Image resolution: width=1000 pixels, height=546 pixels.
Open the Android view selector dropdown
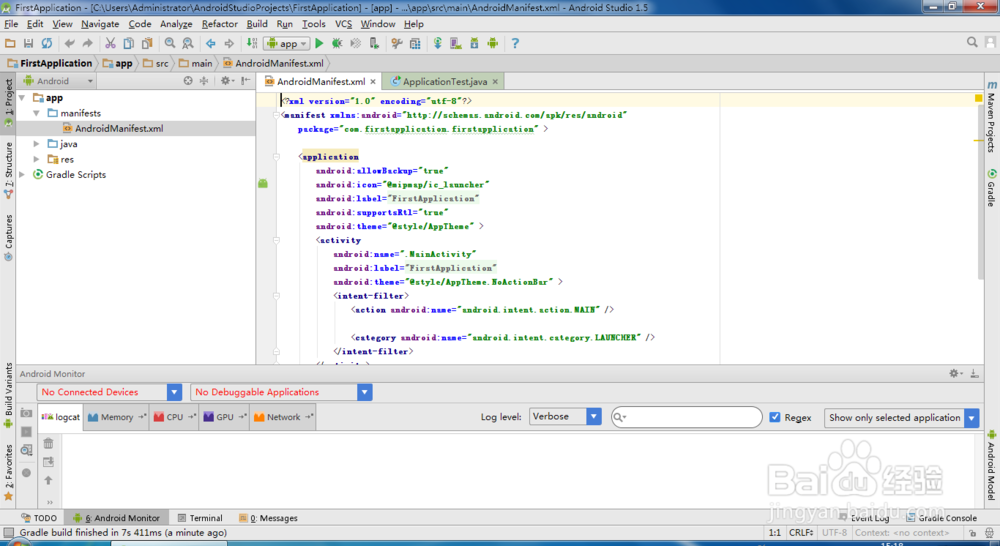pyautogui.click(x=59, y=81)
